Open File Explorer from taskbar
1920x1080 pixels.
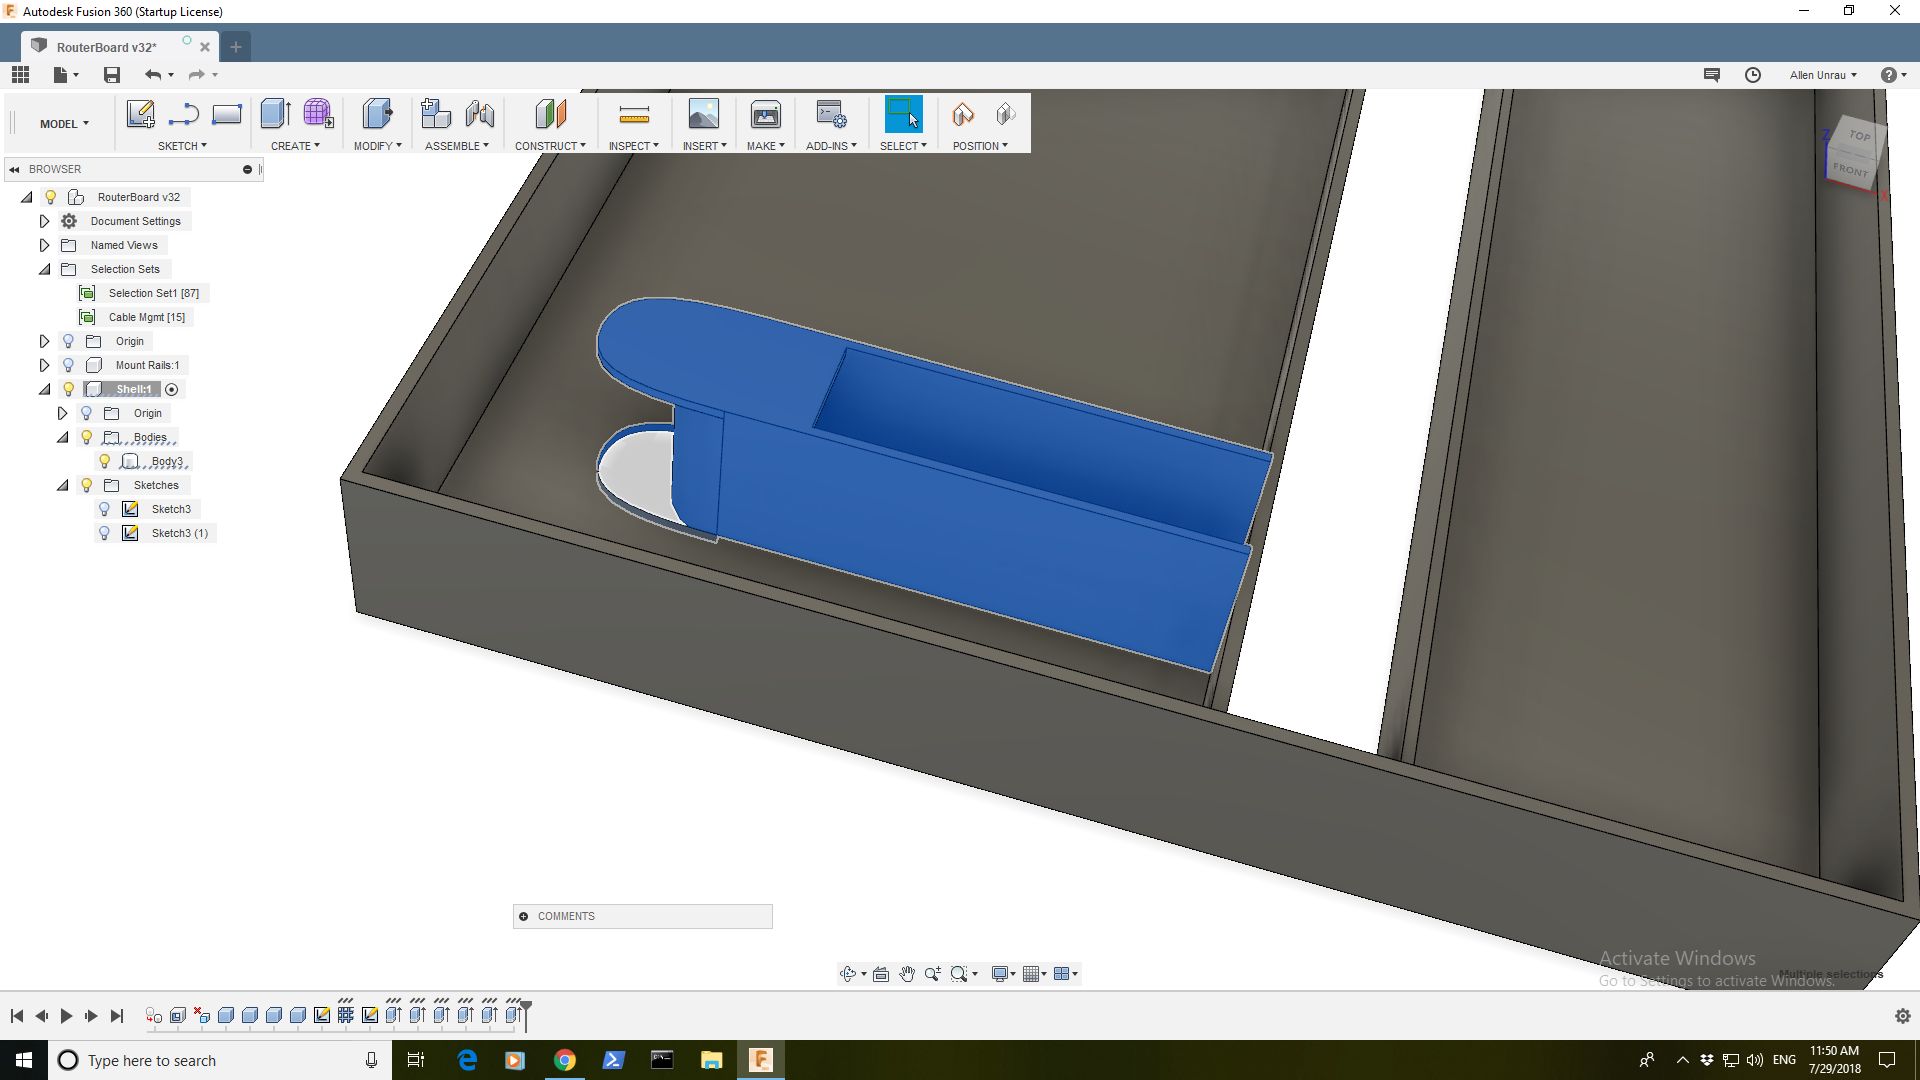point(711,1060)
